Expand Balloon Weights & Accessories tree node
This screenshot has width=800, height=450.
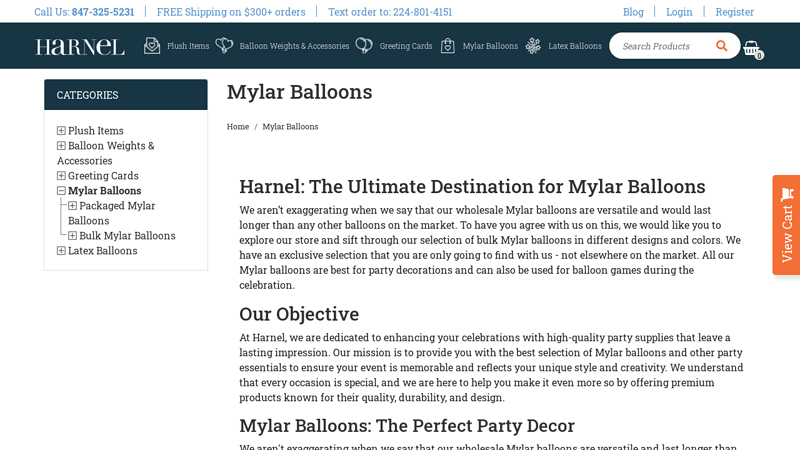(x=61, y=145)
